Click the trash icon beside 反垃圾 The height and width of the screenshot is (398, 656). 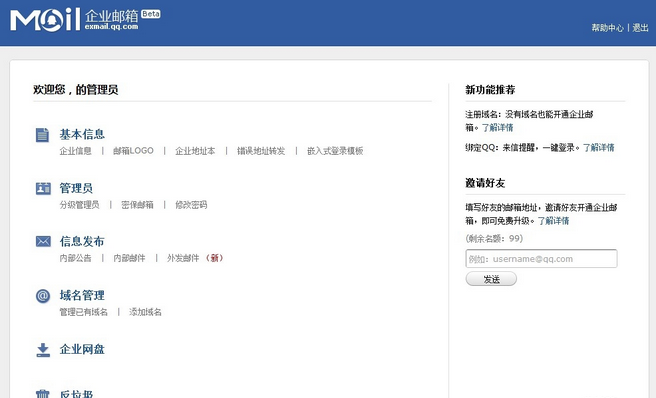click(42, 394)
